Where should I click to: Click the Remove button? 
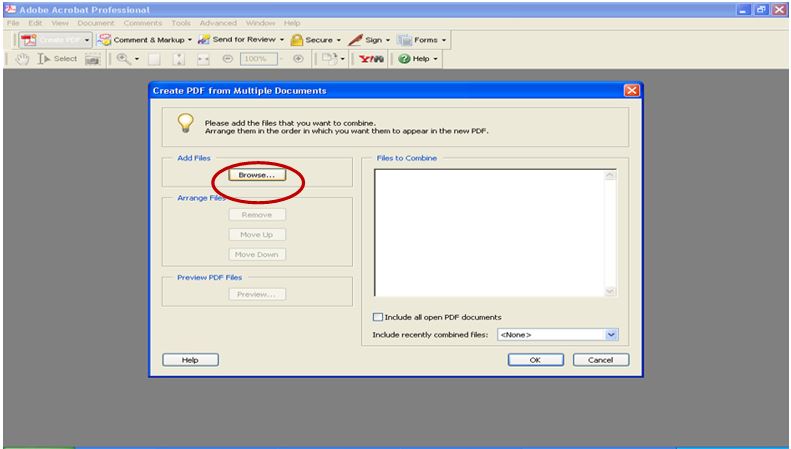click(x=257, y=215)
